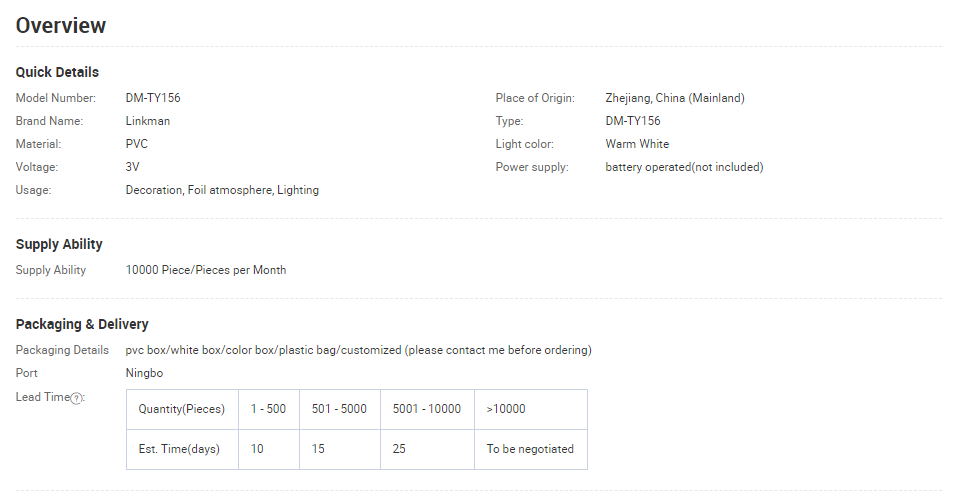Click the Supply Ability section heading
This screenshot has width=956, height=493.
(59, 244)
